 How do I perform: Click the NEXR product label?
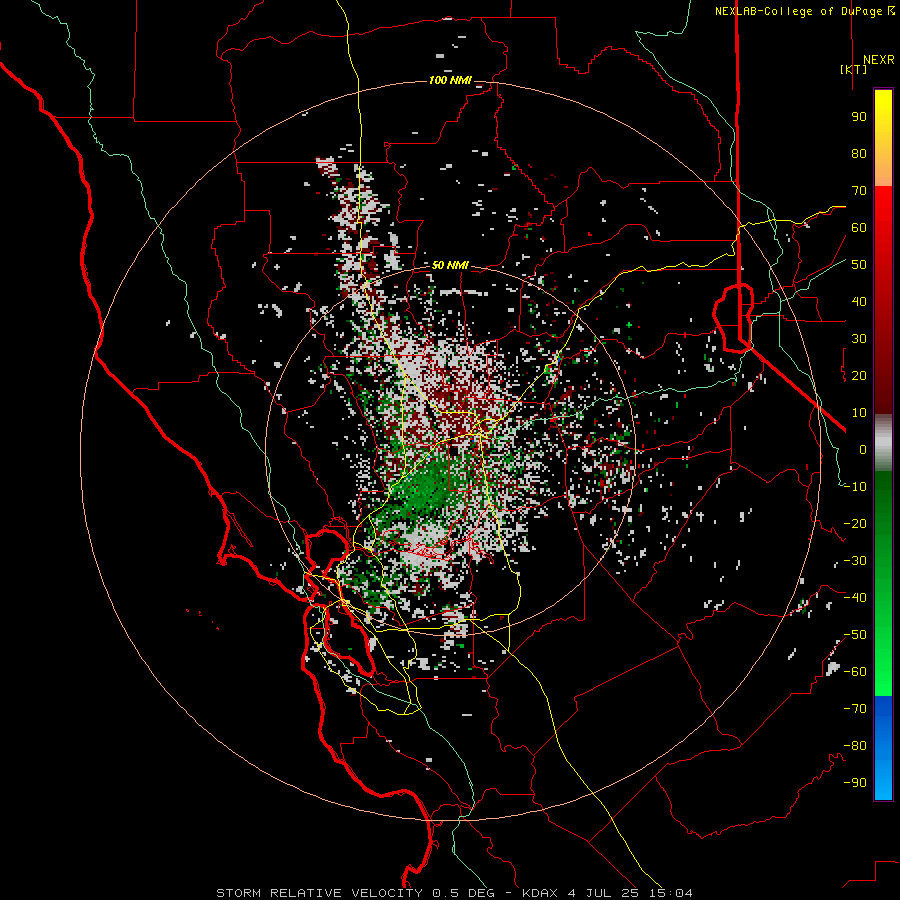pos(878,60)
